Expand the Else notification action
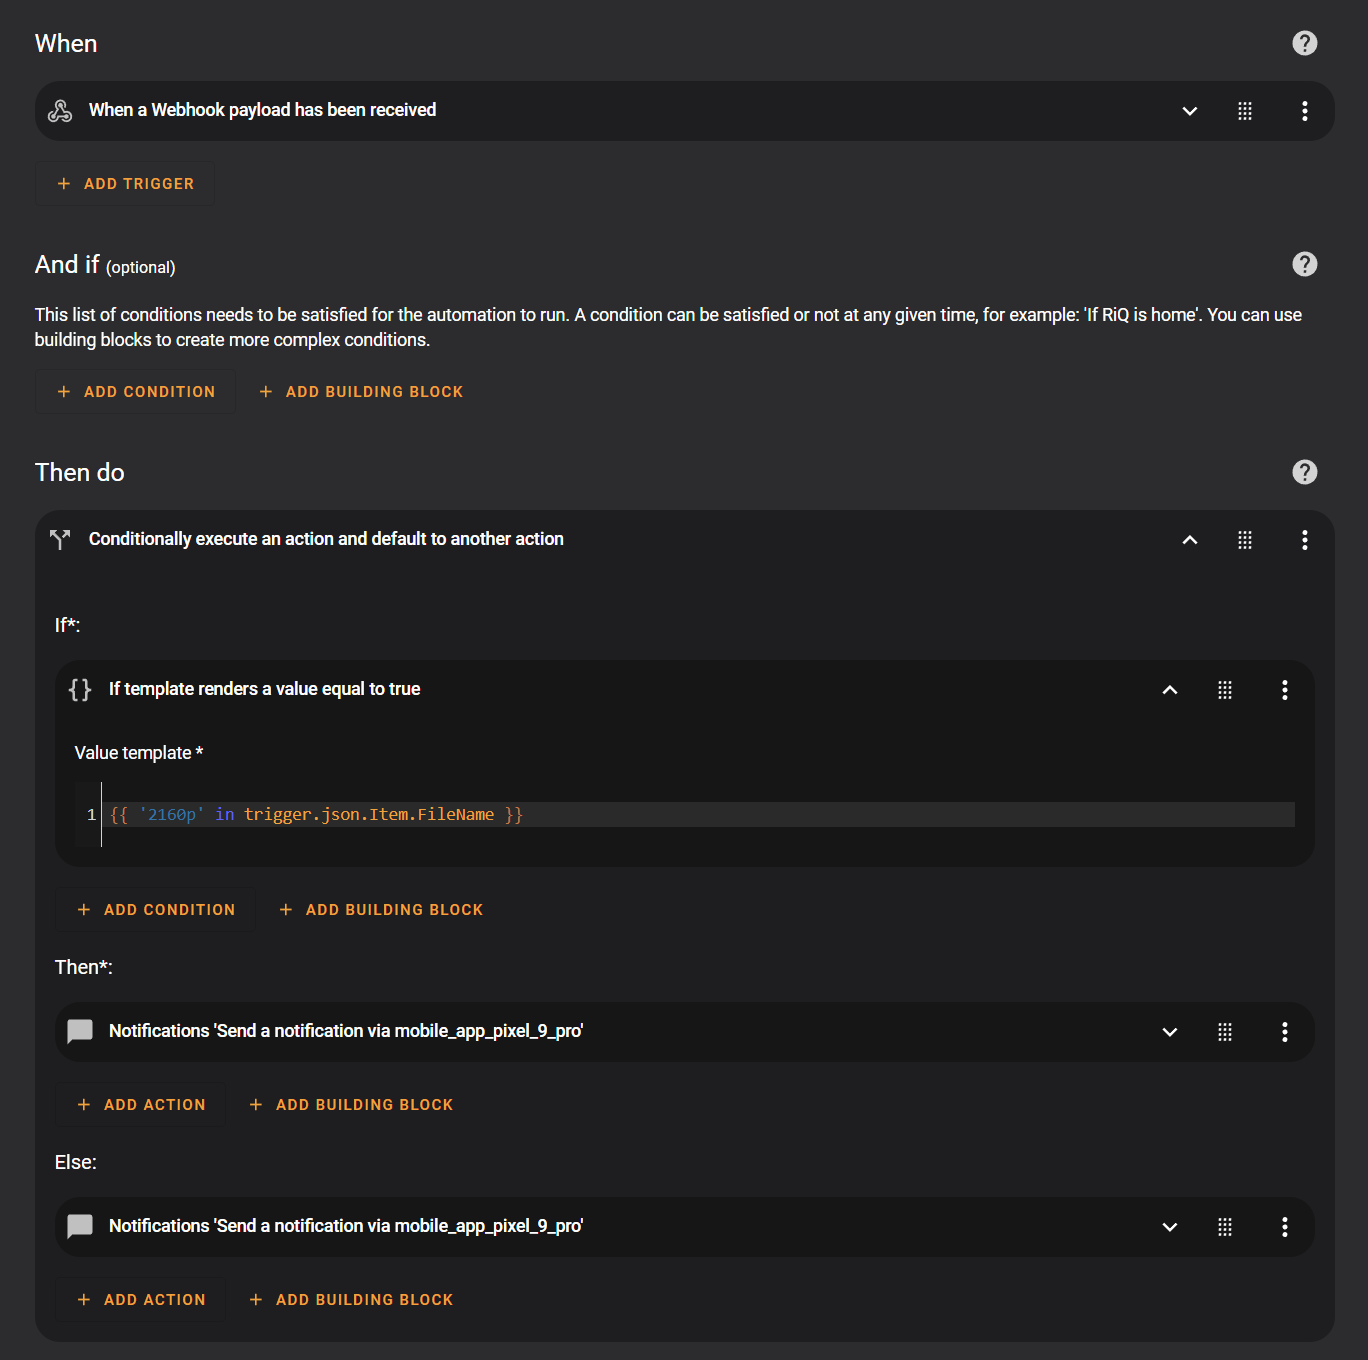 point(1169,1227)
